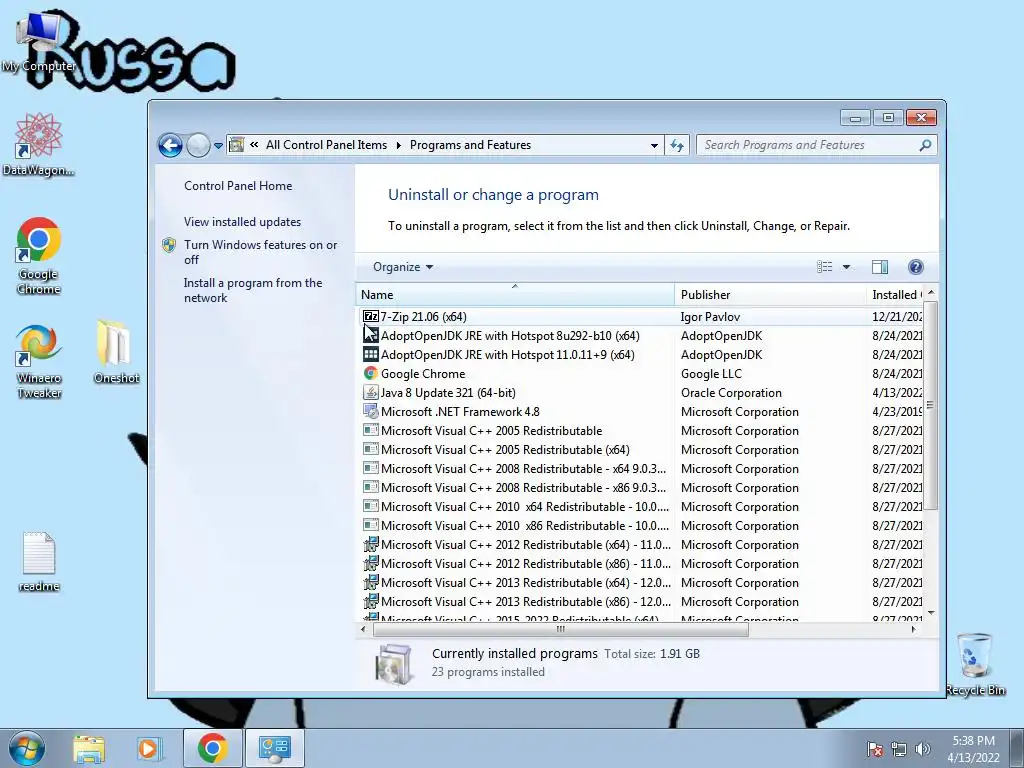1024x768 pixels.
Task: Switch to Chrome in the taskbar
Action: (212, 748)
